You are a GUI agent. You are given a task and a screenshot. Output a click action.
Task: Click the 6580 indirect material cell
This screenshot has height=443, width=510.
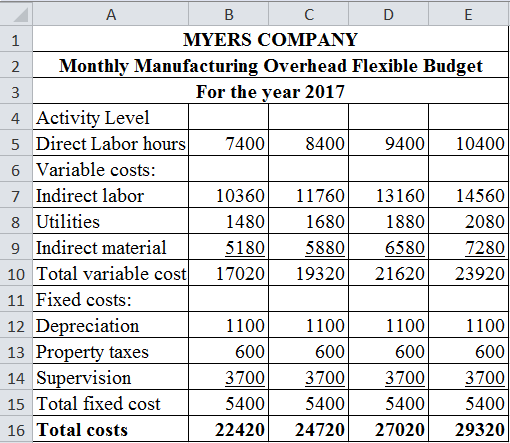coord(389,247)
